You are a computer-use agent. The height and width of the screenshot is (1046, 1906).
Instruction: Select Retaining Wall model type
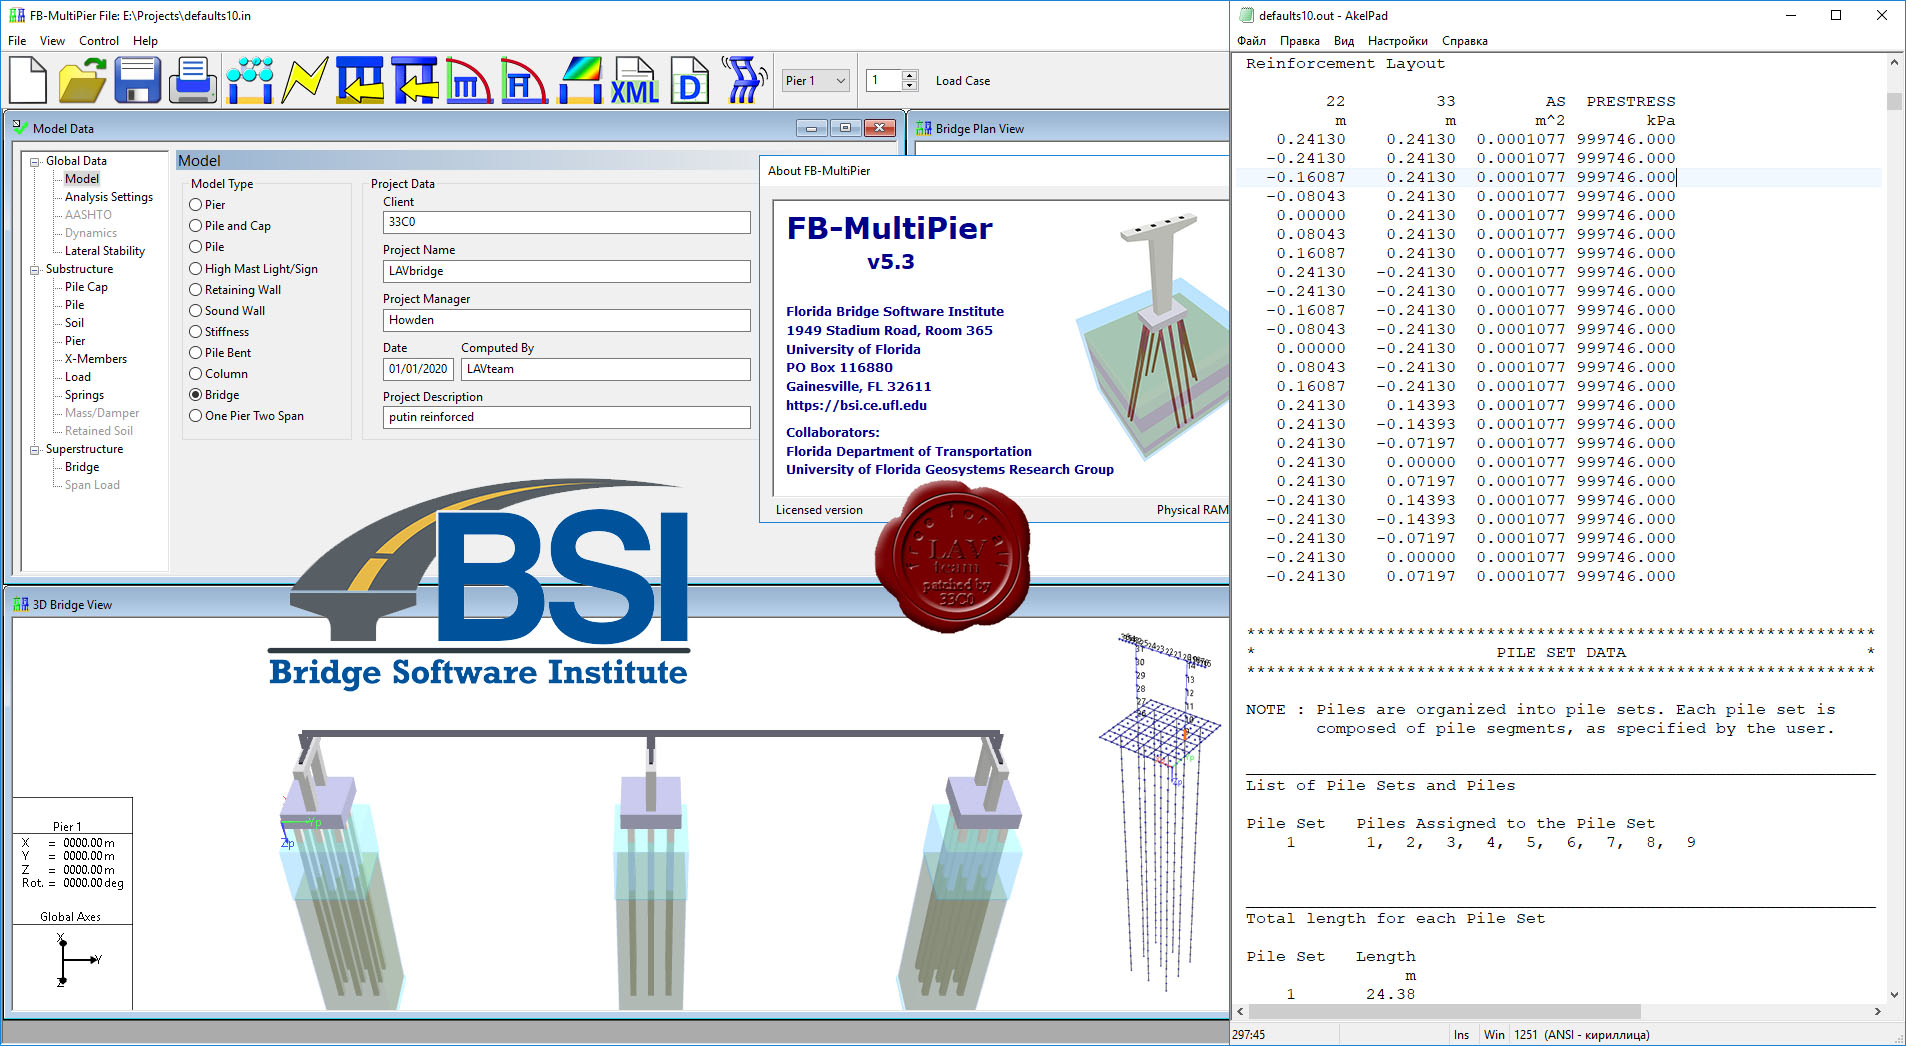pos(196,290)
